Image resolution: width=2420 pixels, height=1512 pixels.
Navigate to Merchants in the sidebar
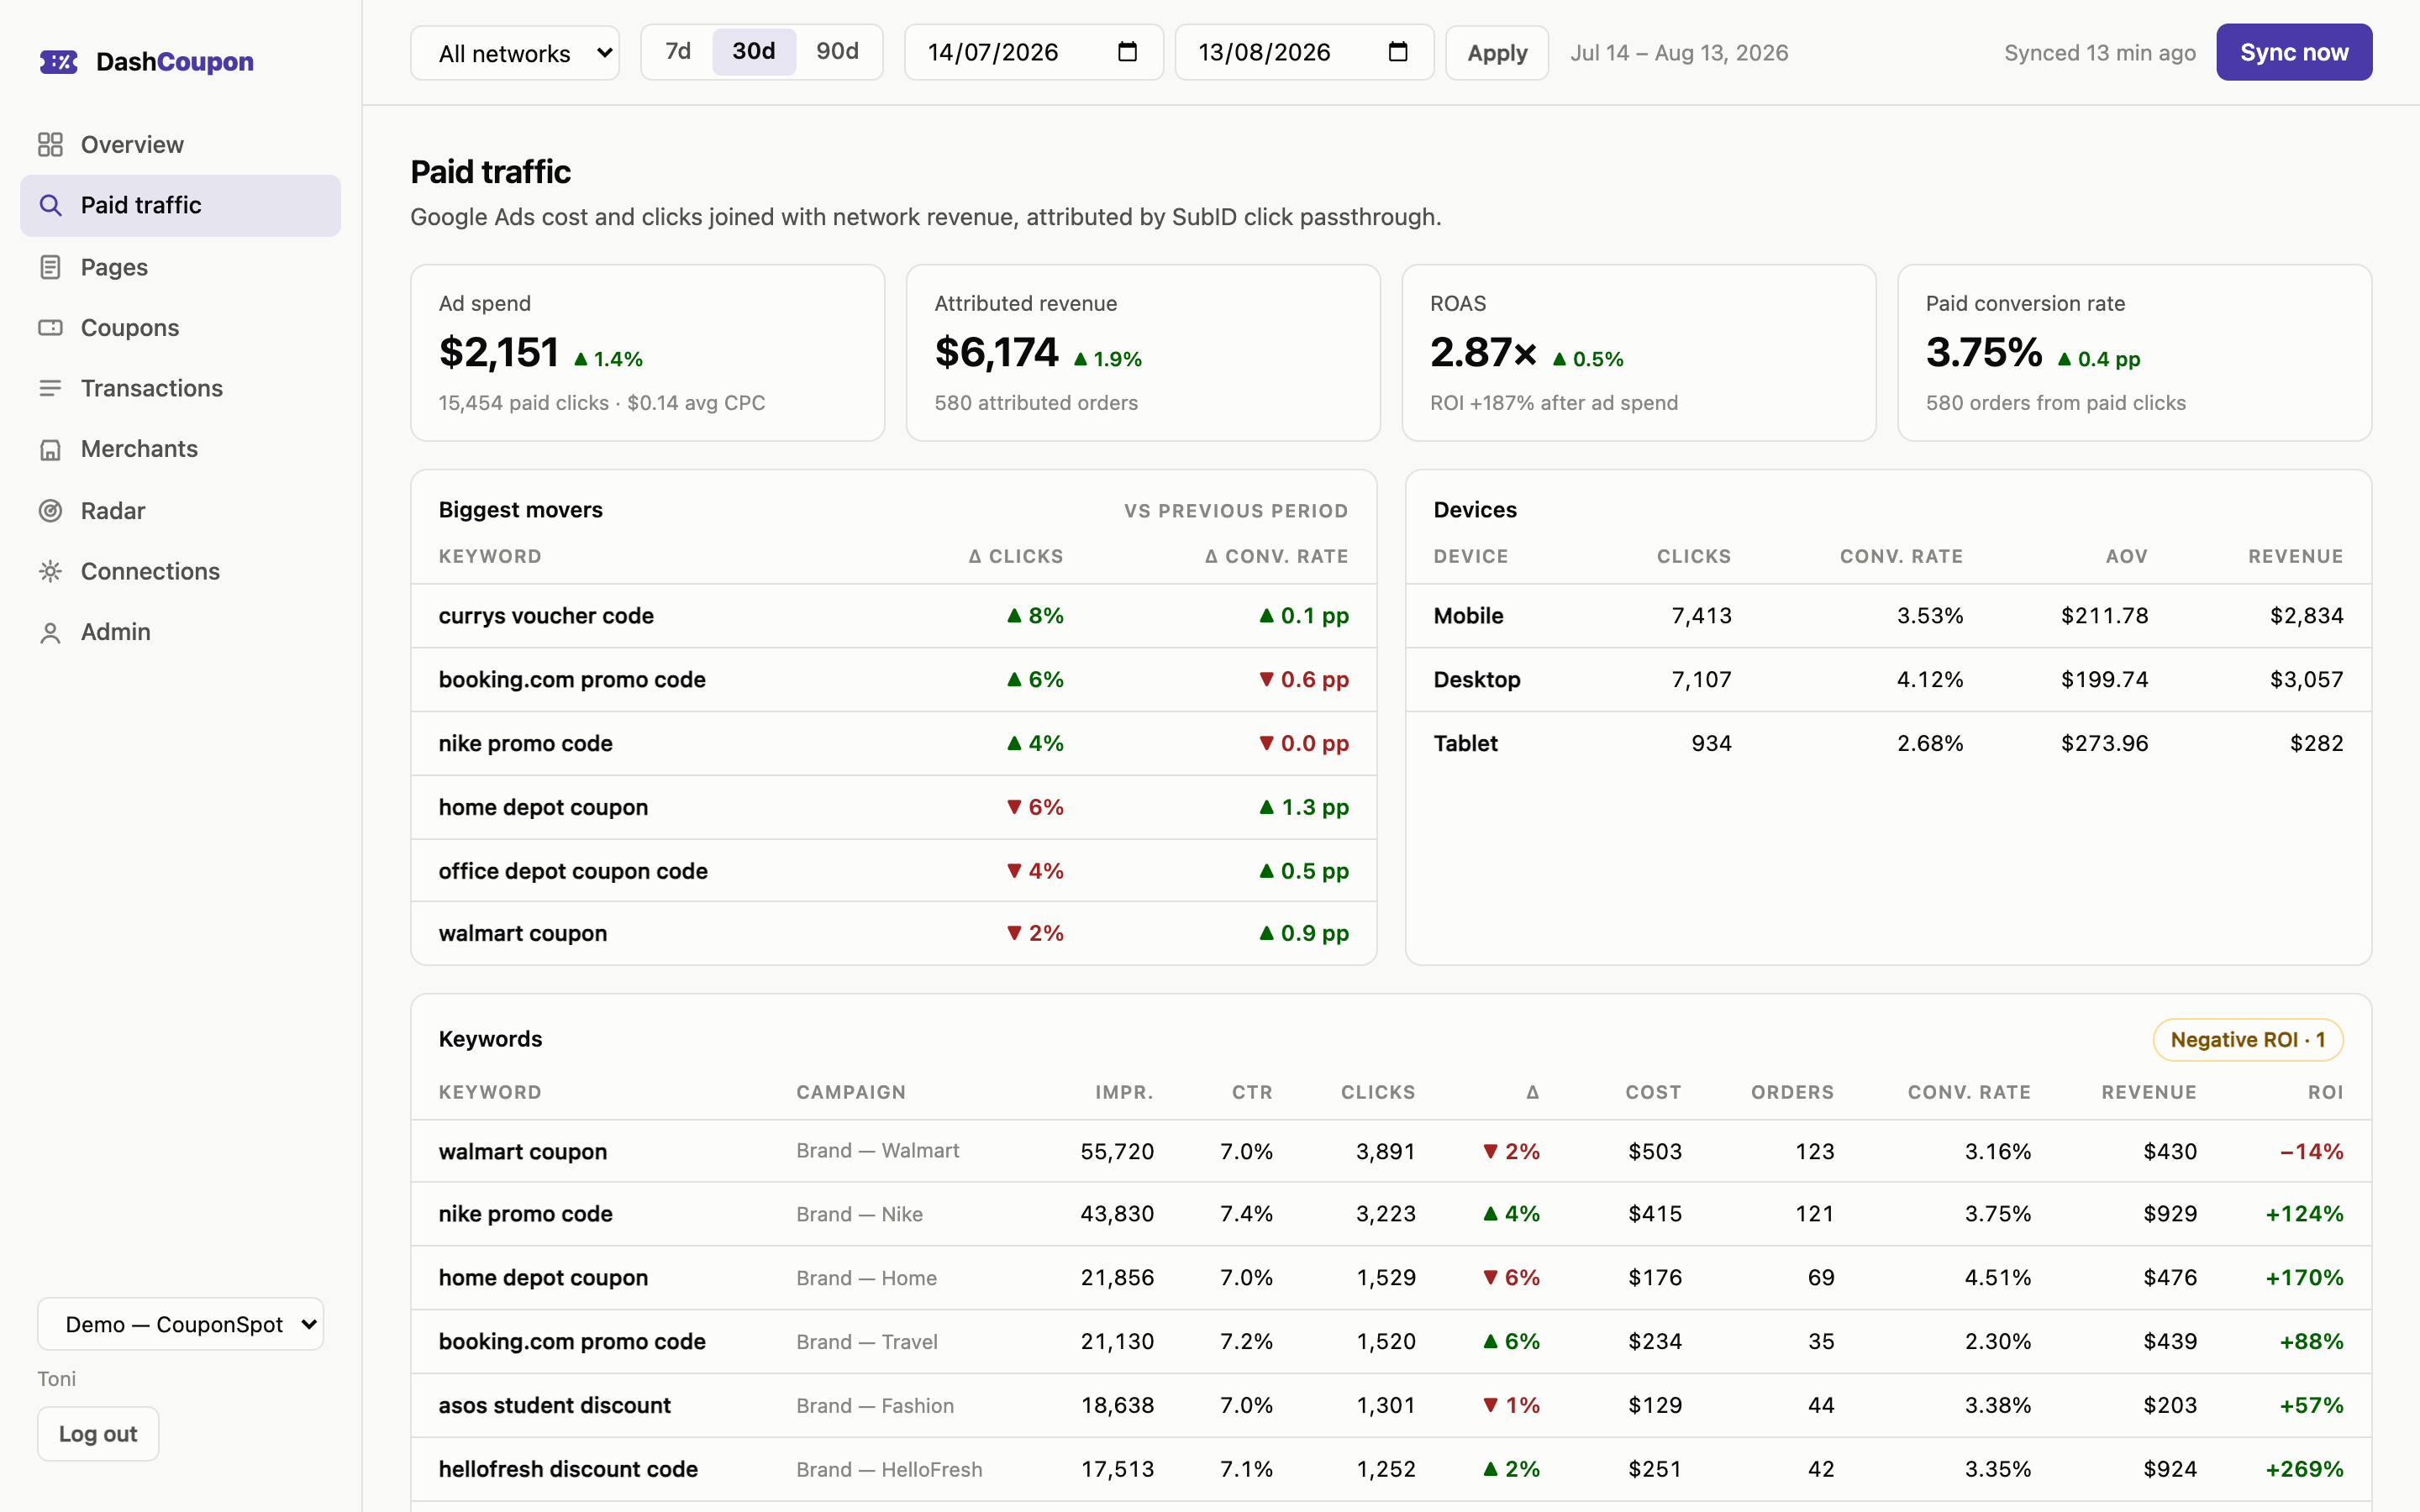(x=181, y=449)
